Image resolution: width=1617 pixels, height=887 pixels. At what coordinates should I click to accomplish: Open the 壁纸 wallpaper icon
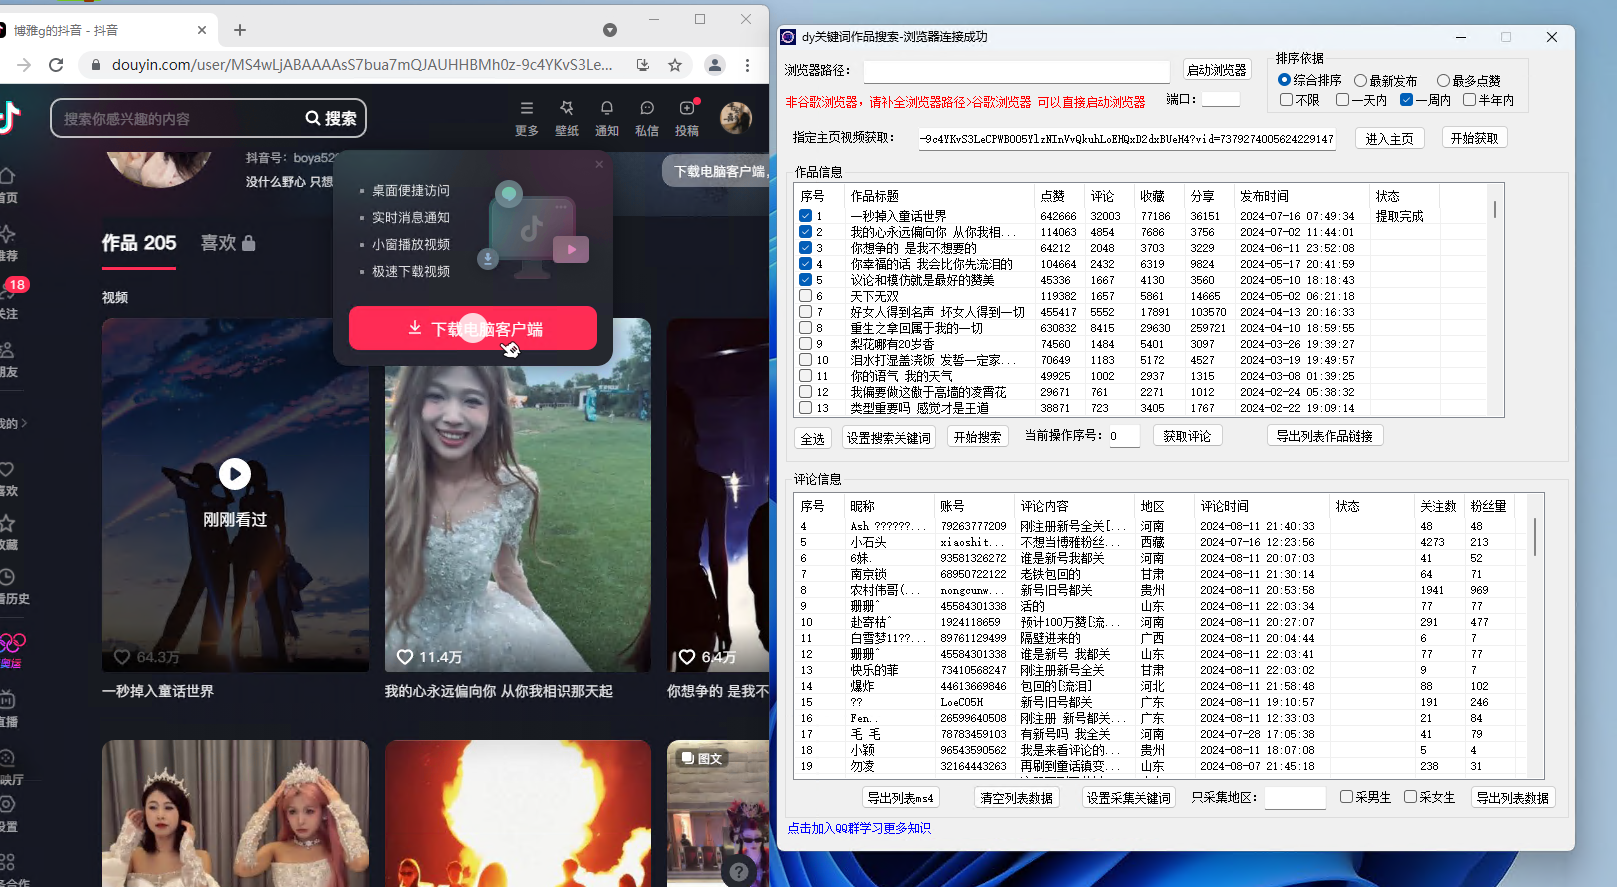pos(567,118)
